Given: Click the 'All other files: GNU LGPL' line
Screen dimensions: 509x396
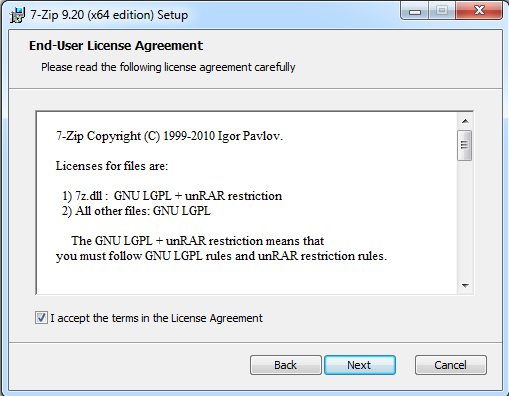Looking at the screenshot, I should pos(136,211).
